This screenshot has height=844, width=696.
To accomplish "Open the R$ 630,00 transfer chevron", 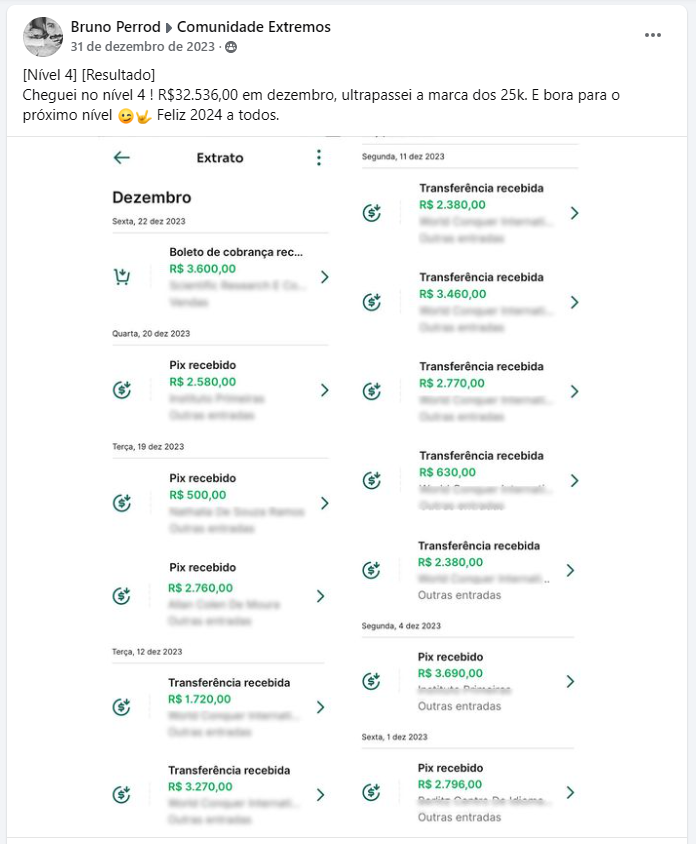I will pyautogui.click(x=574, y=481).
